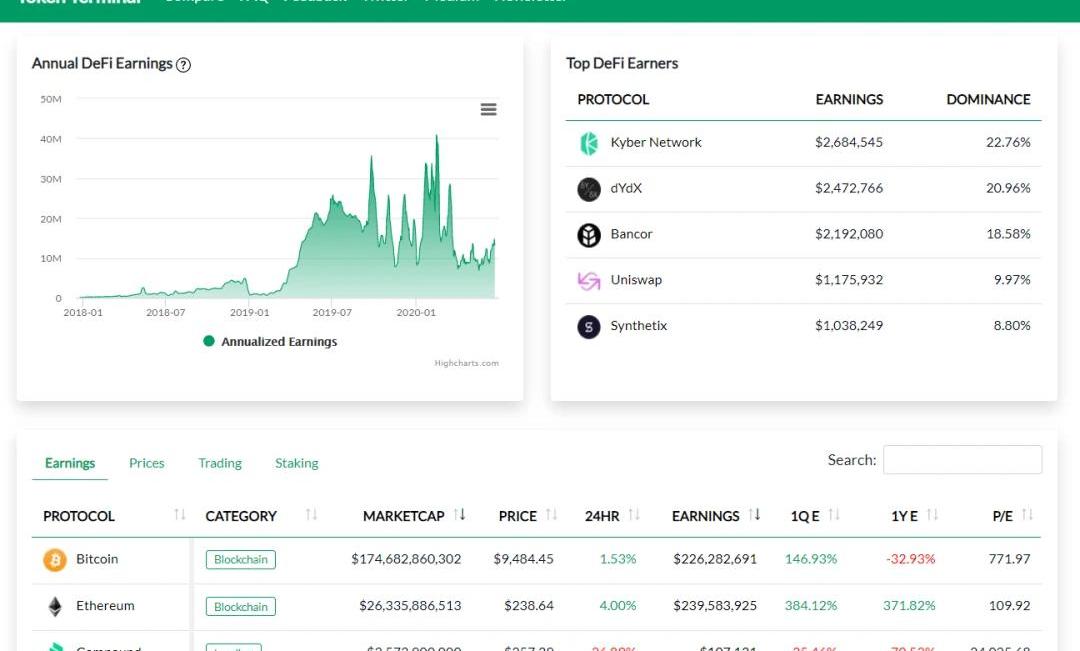Viewport: 1080px width, 651px height.
Task: Click the Ethereum diamond icon
Action: (55, 606)
